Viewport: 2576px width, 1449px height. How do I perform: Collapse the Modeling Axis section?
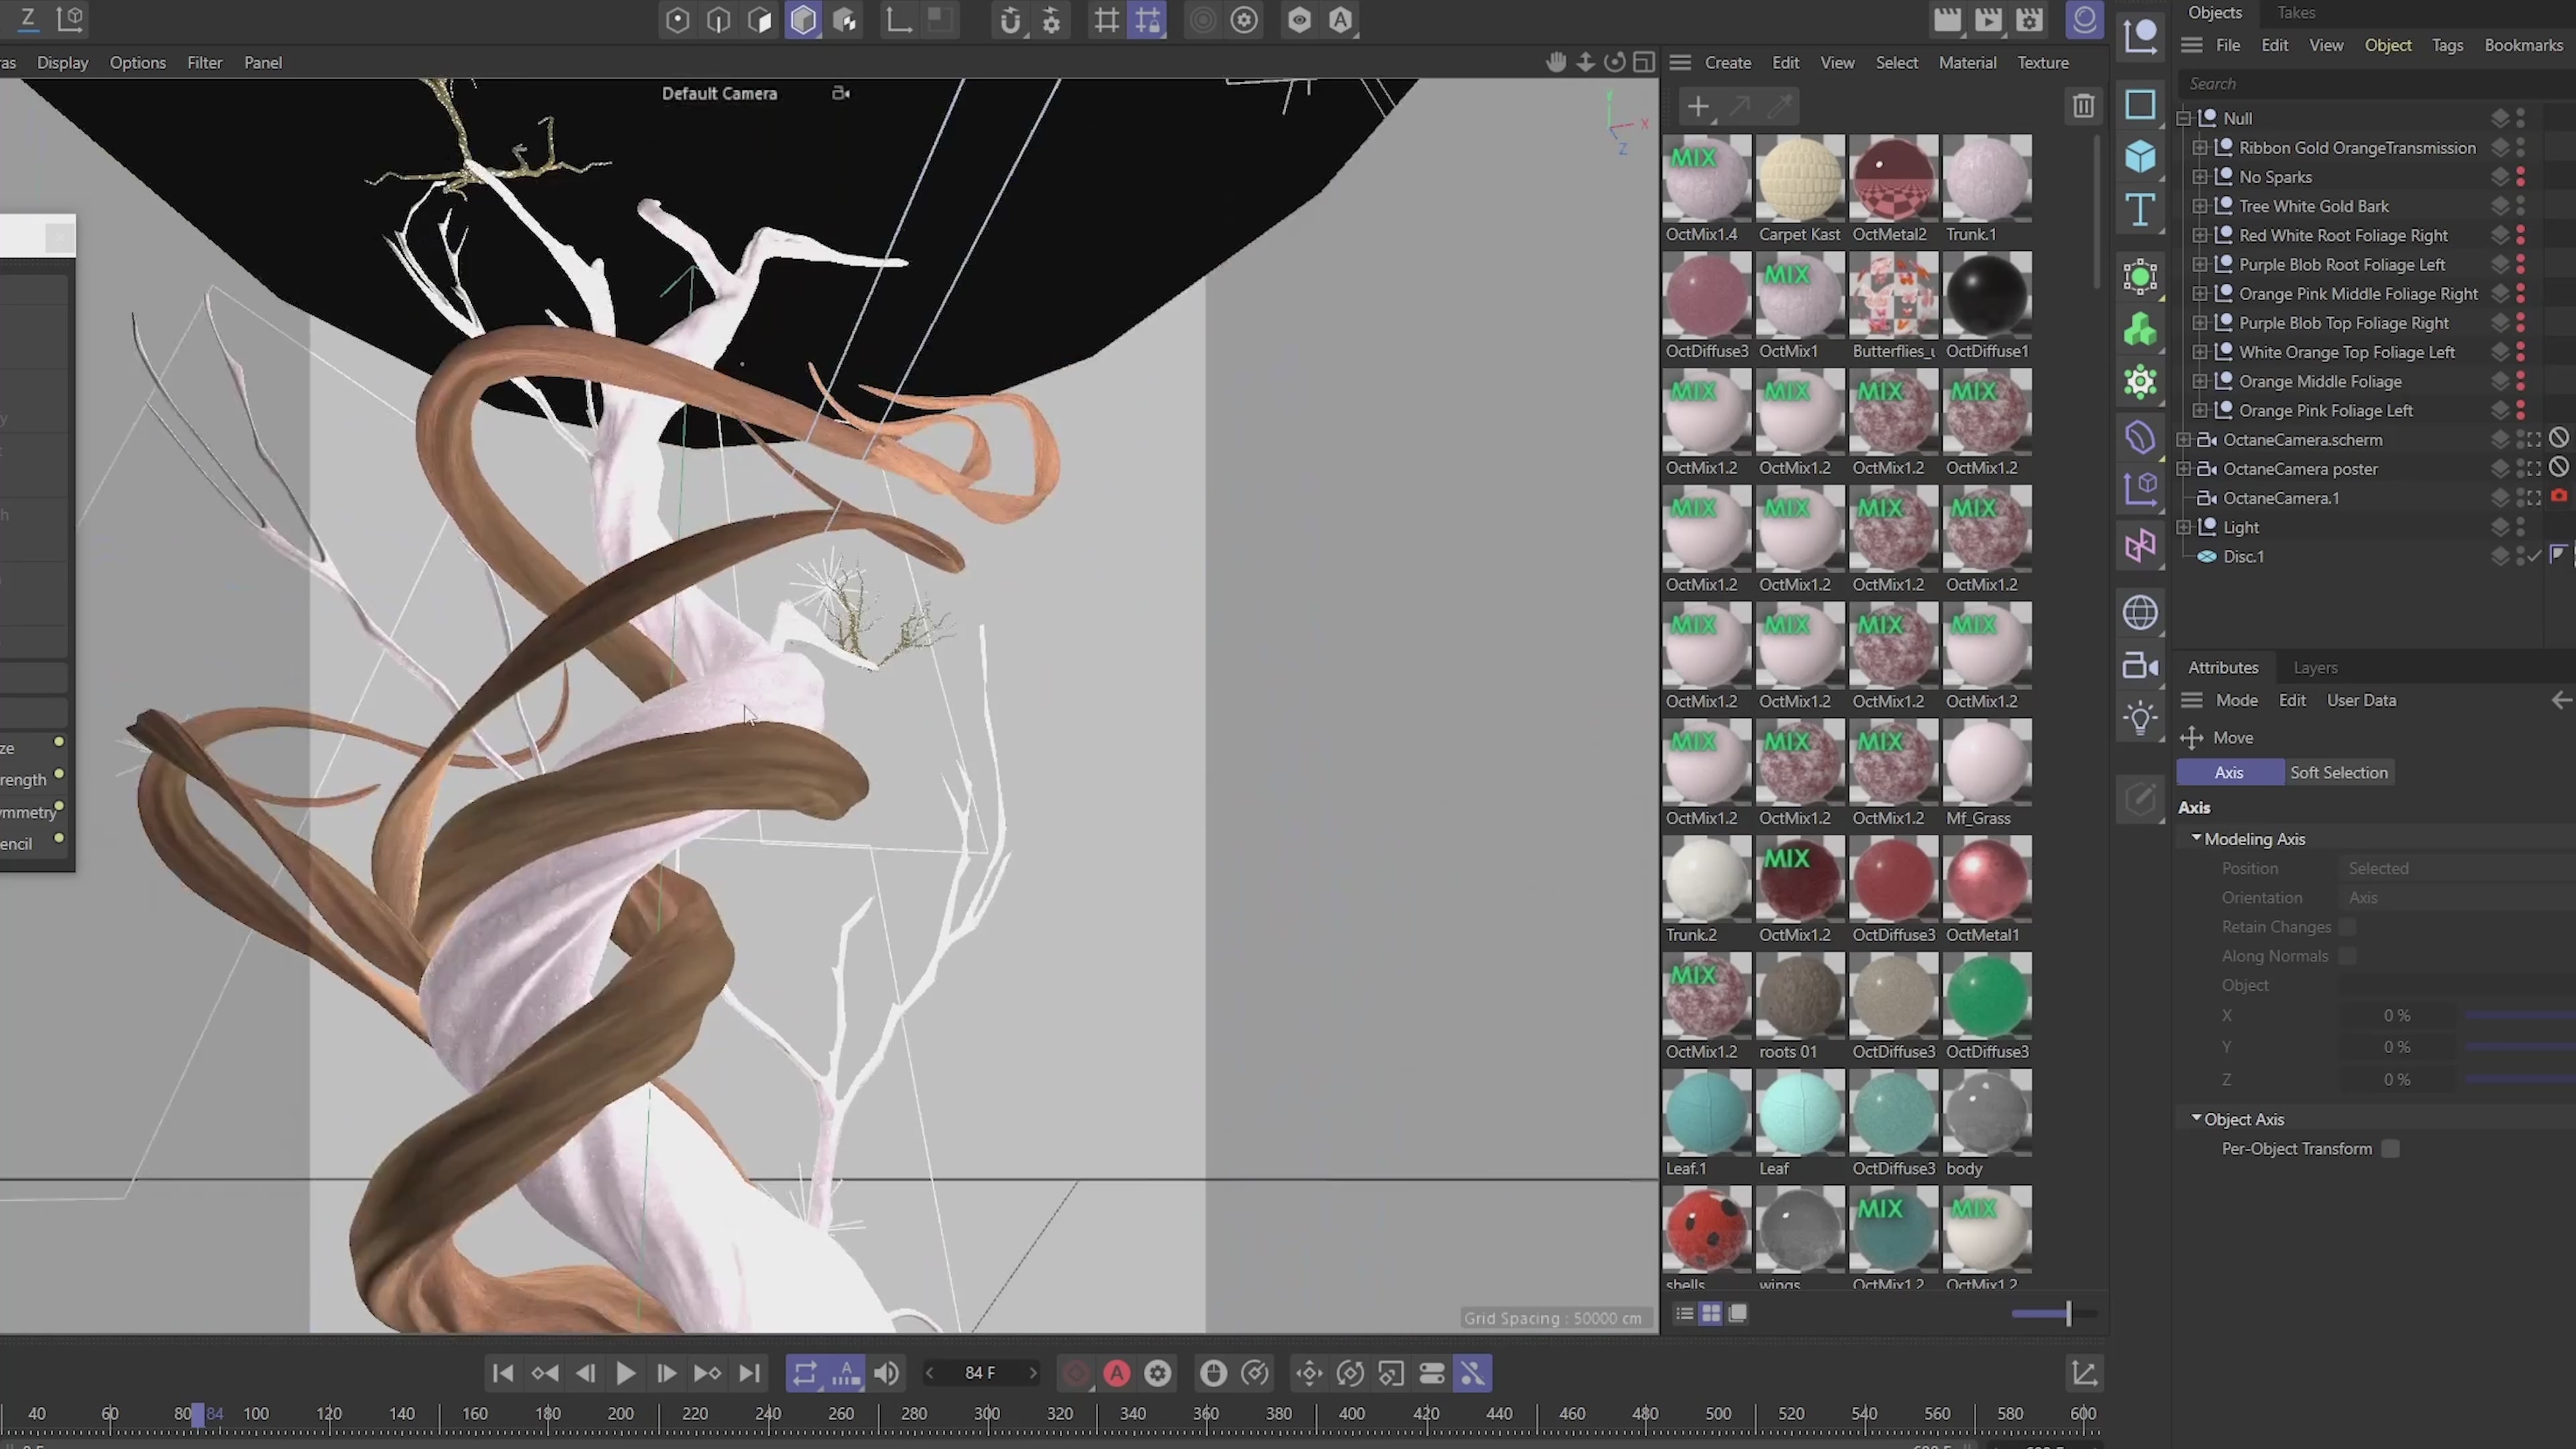pyautogui.click(x=2197, y=838)
